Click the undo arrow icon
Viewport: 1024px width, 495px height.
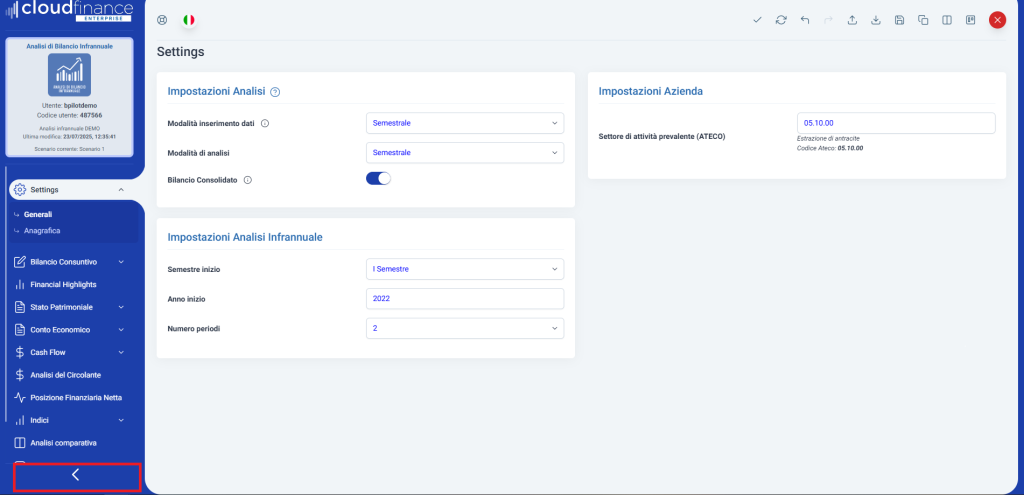pos(805,20)
